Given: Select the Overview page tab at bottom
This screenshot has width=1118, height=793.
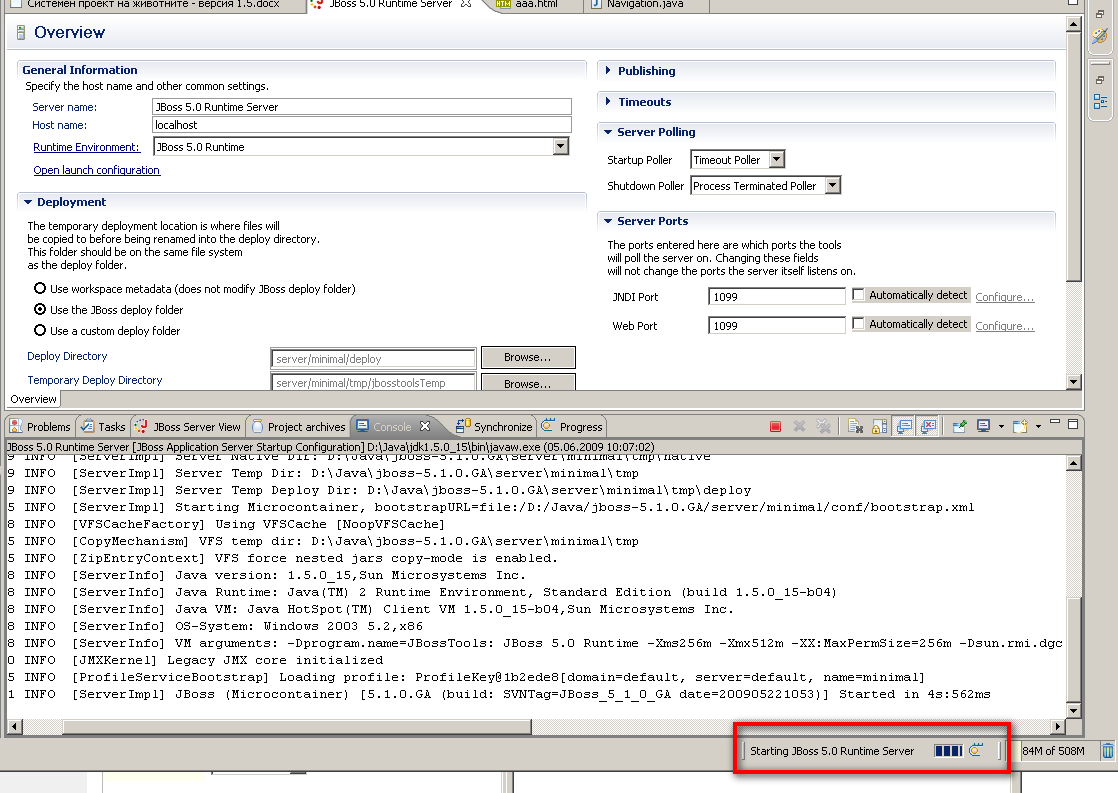Looking at the screenshot, I should coord(34,399).
